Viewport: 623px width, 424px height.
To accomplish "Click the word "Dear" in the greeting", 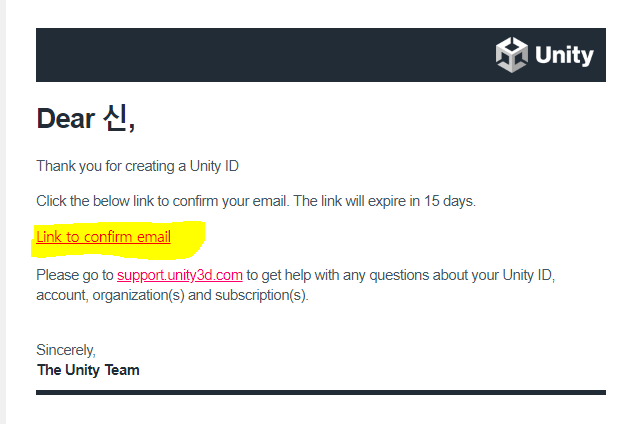I will pos(66,119).
